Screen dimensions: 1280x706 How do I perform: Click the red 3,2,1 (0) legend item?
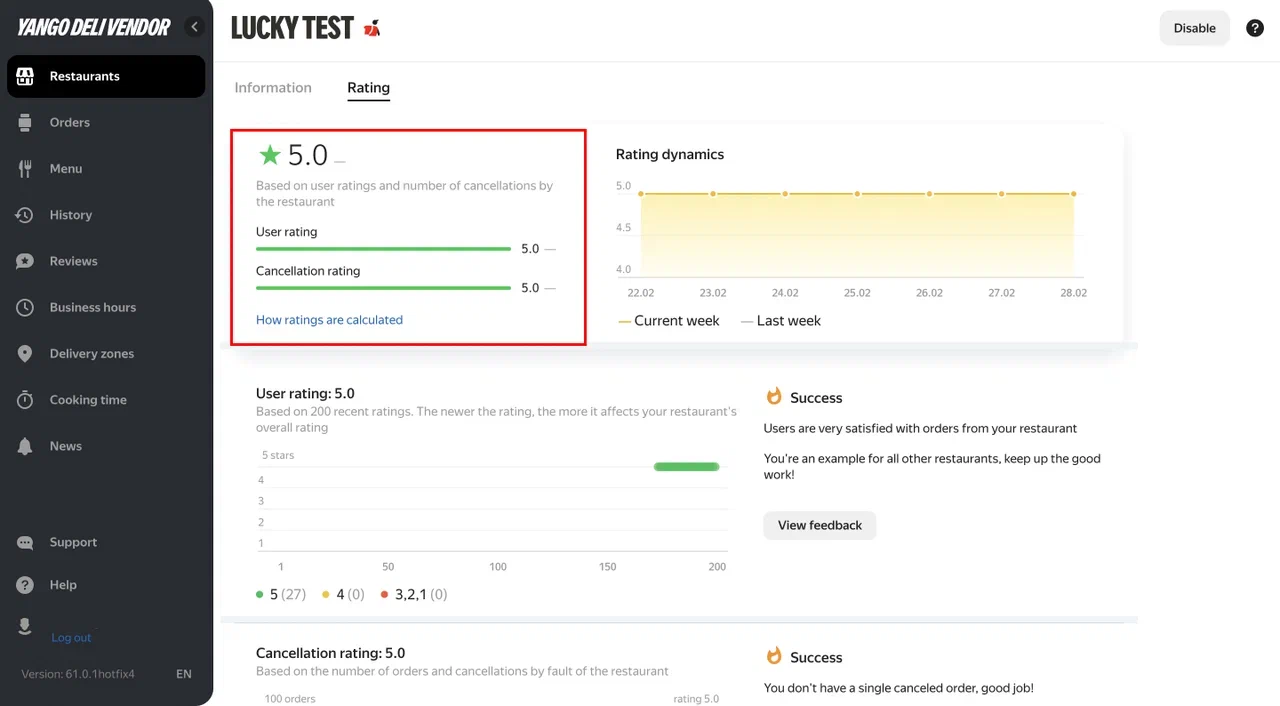pyautogui.click(x=414, y=594)
